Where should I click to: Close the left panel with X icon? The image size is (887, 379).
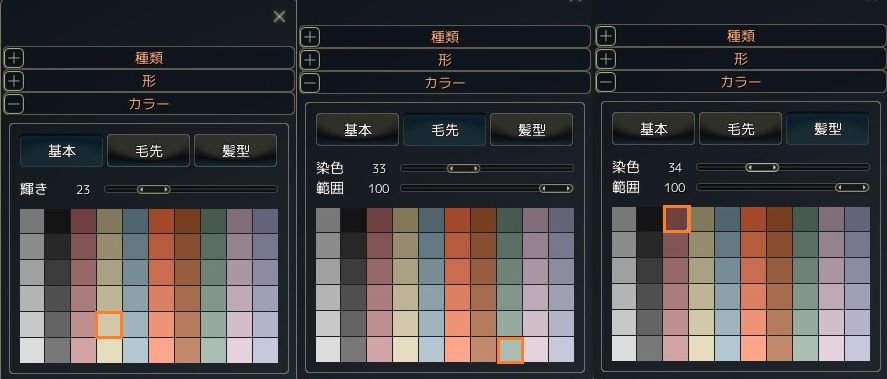279,17
